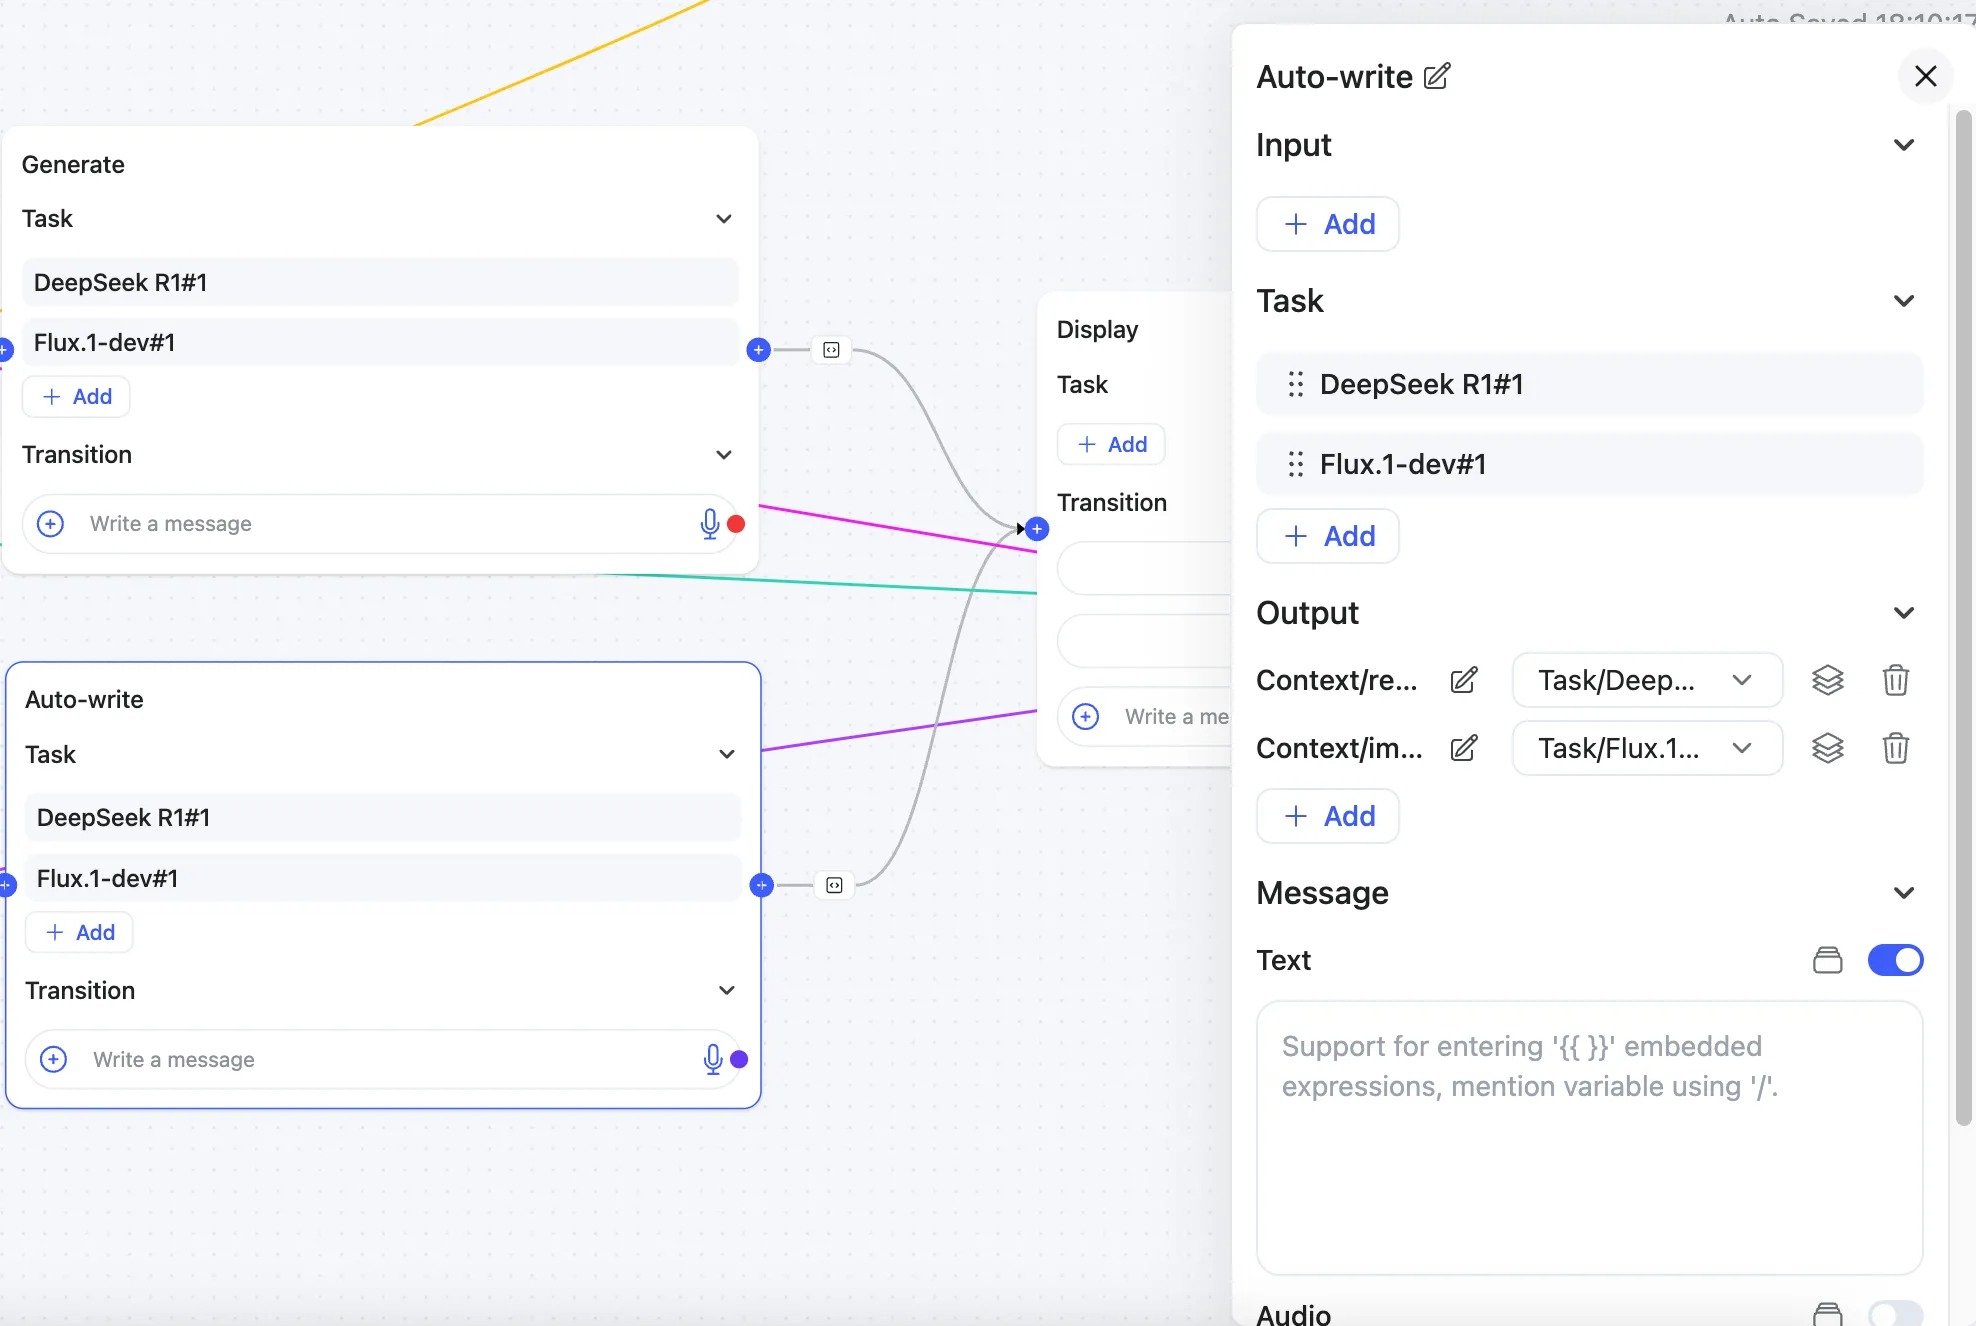Screen dimensions: 1976x1326
Task: Click layers icon in Context/im... row
Action: (1827, 748)
